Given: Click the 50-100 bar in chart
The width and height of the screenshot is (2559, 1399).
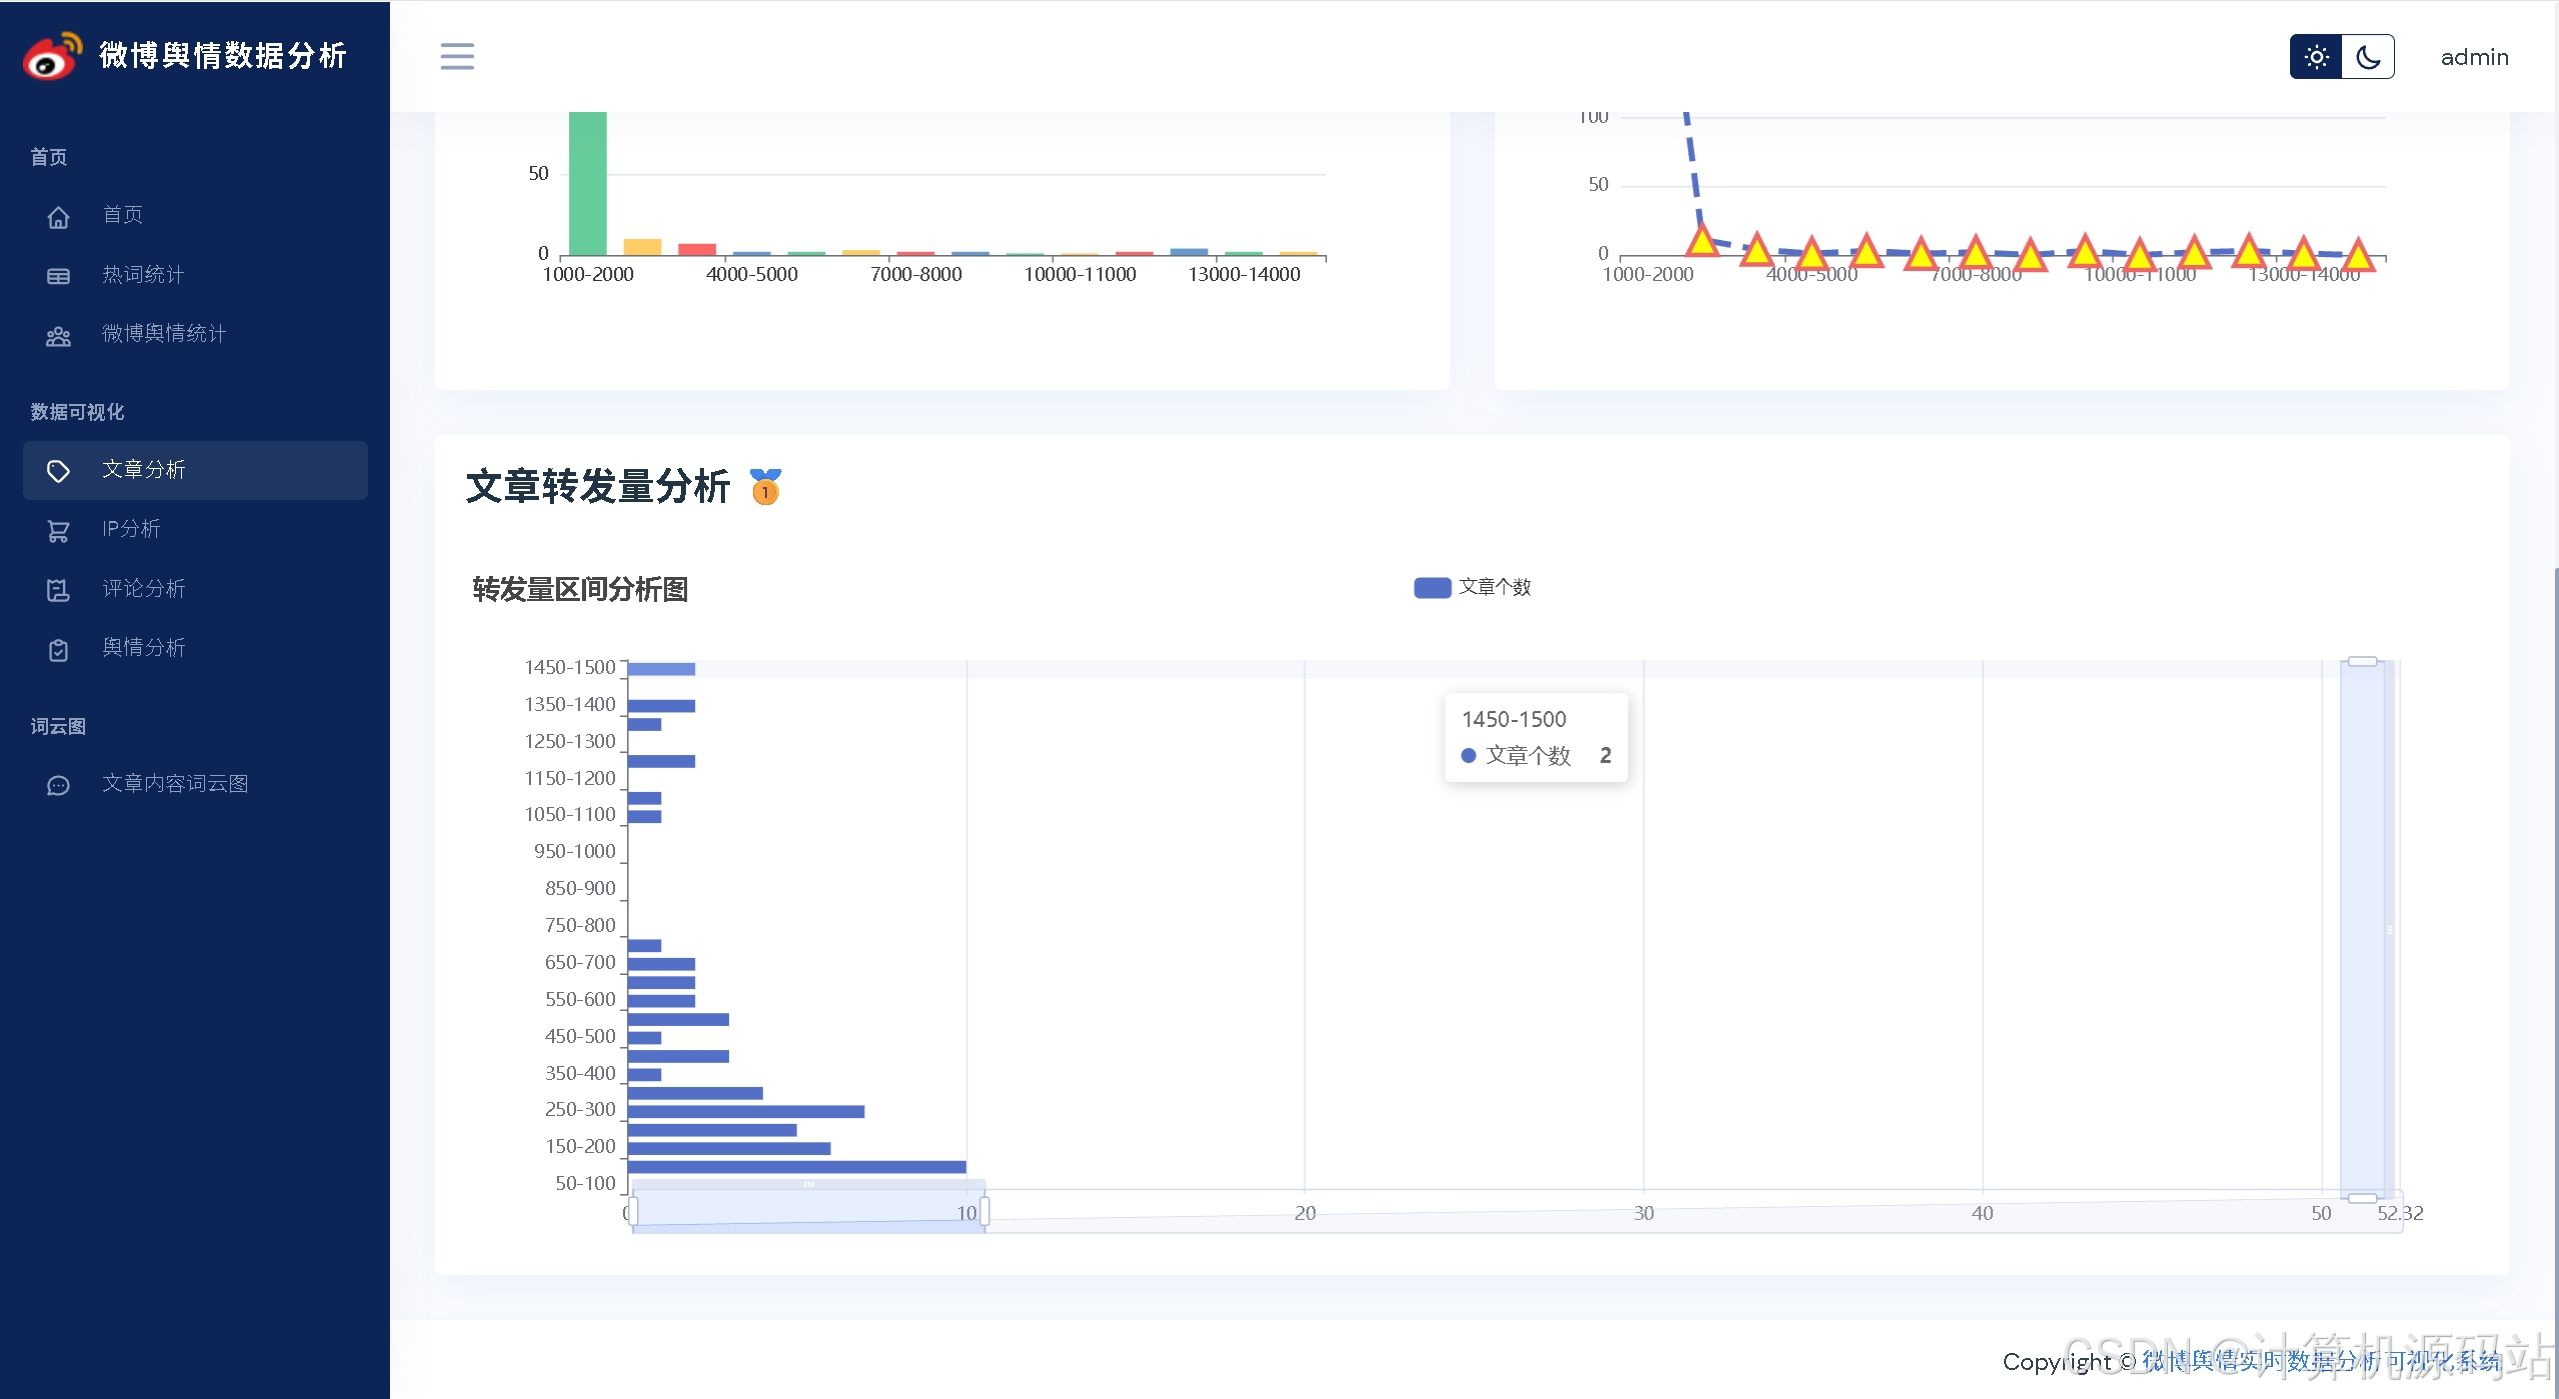Looking at the screenshot, I should pyautogui.click(x=796, y=1166).
